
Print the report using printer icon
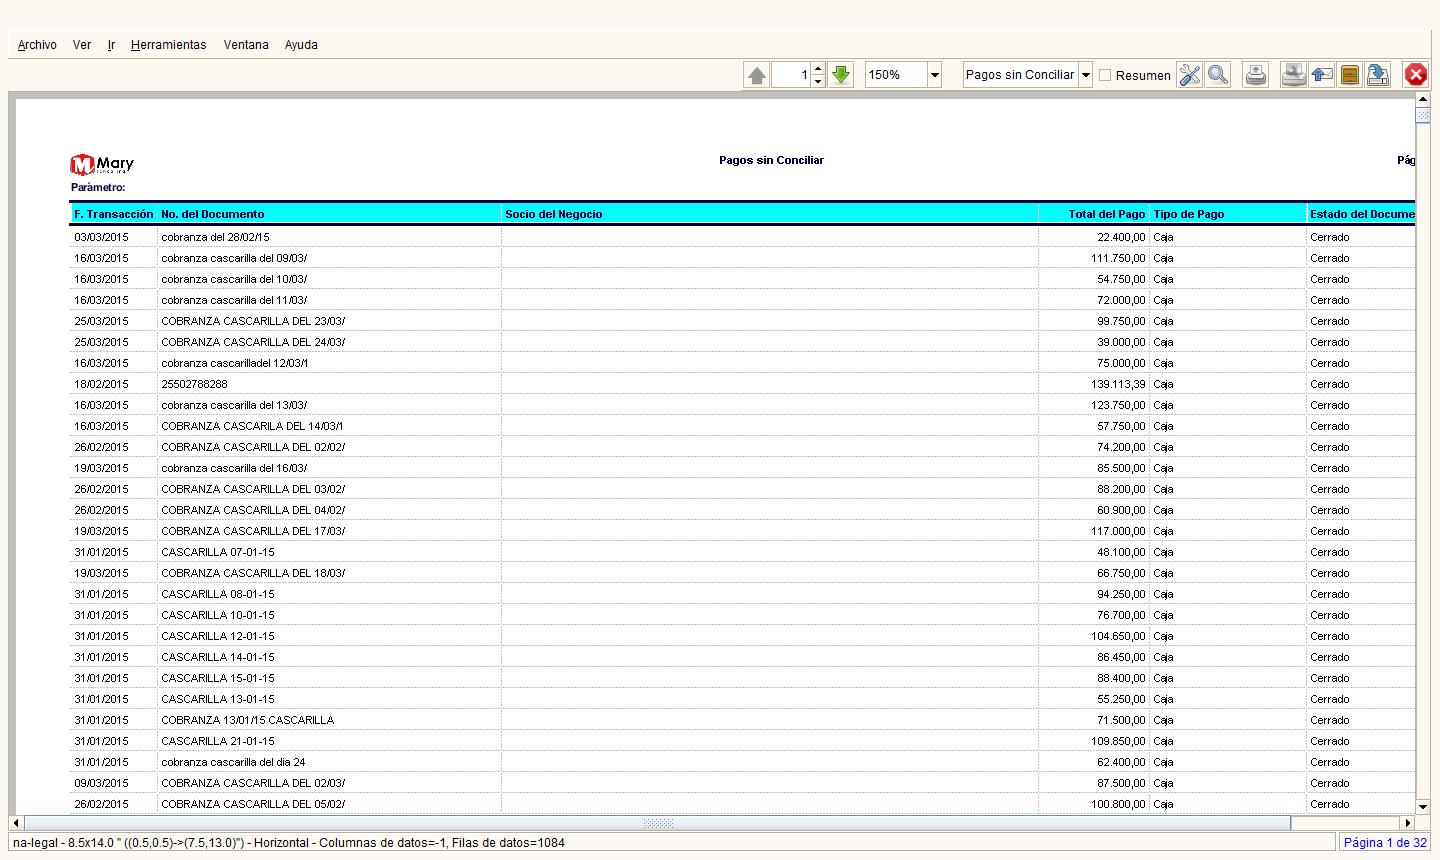click(1256, 75)
